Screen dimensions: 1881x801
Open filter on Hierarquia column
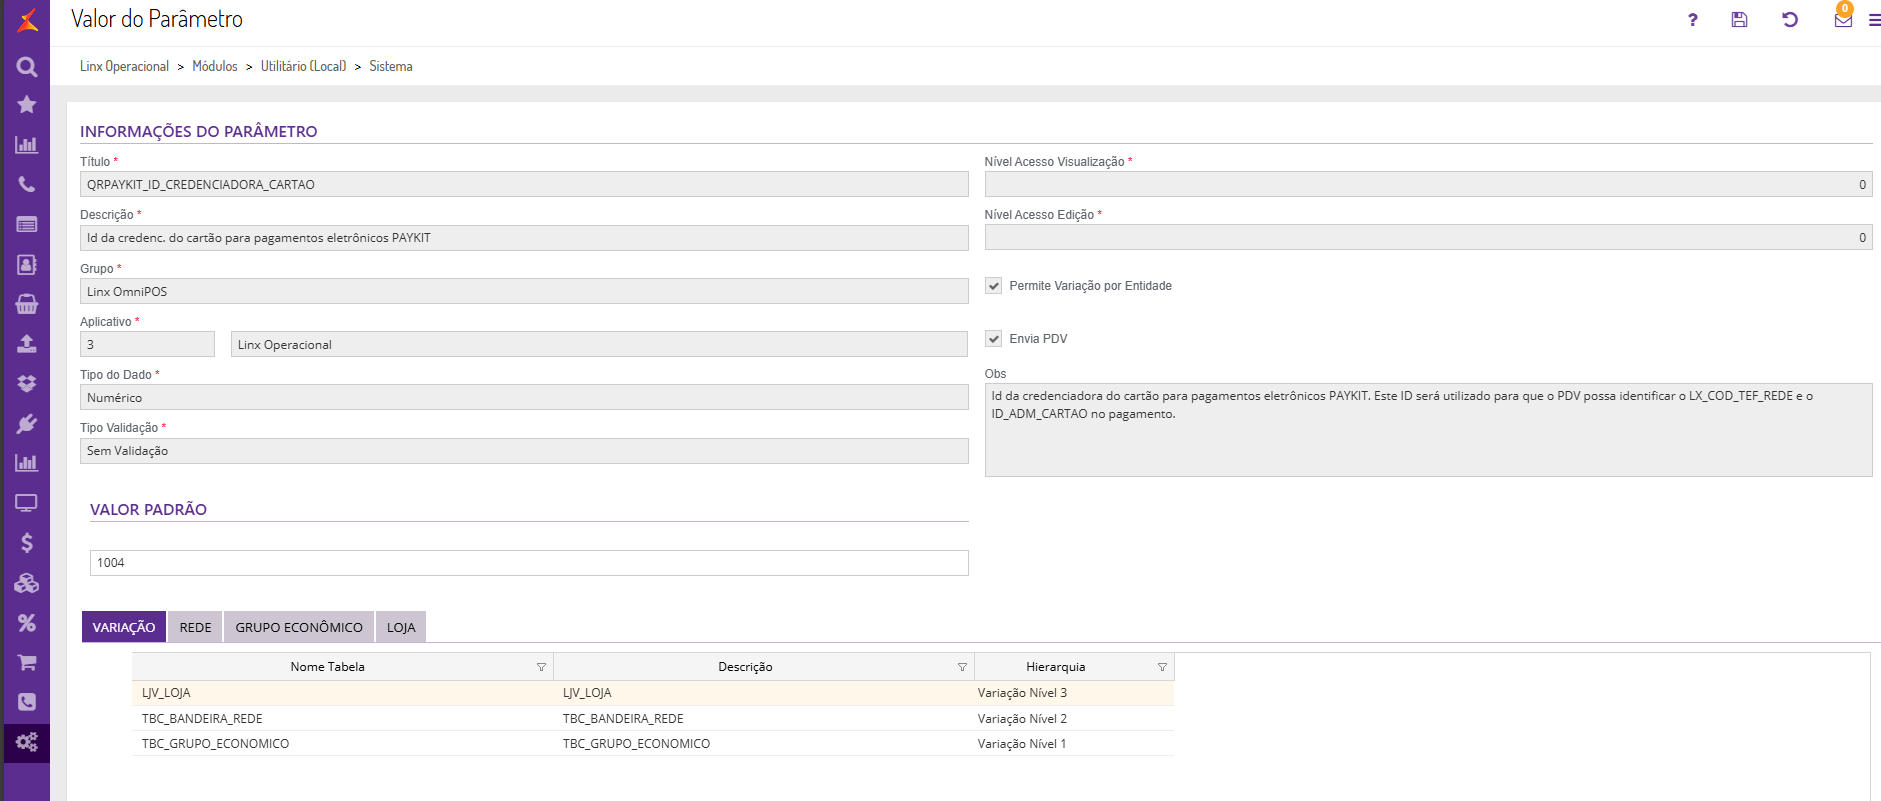point(1162,667)
